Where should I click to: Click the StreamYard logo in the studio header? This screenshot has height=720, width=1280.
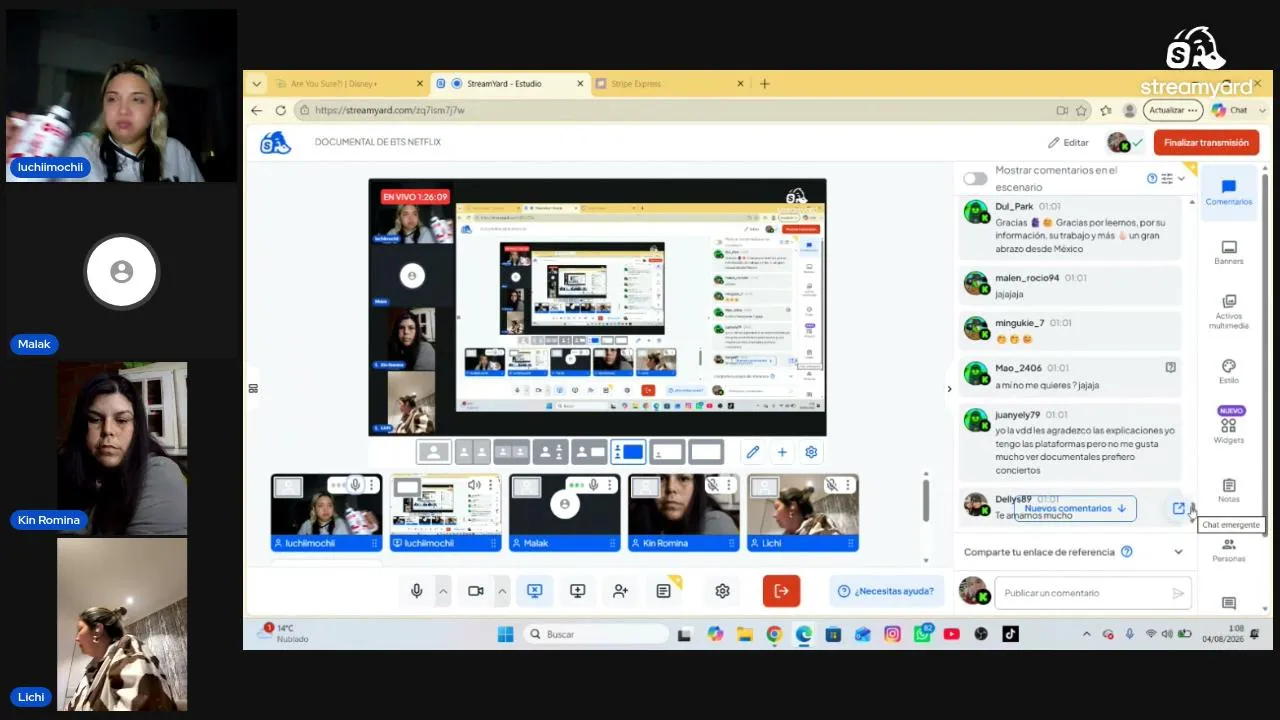point(275,142)
